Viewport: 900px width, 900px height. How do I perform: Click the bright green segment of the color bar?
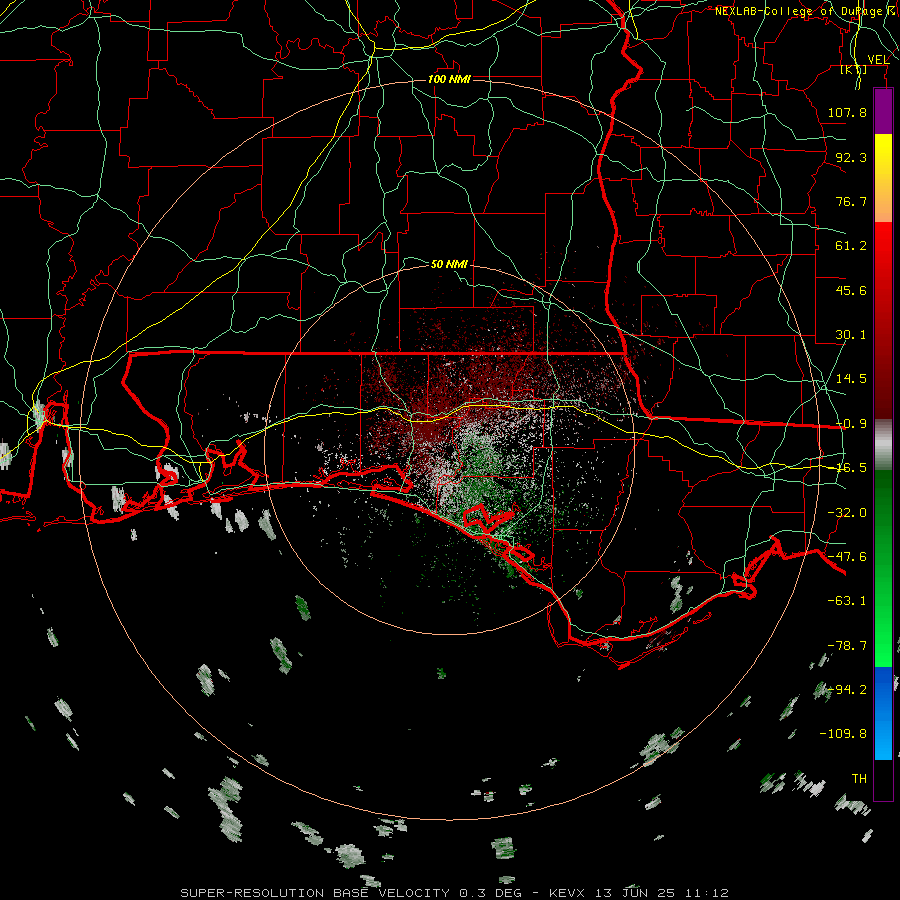[883, 568]
